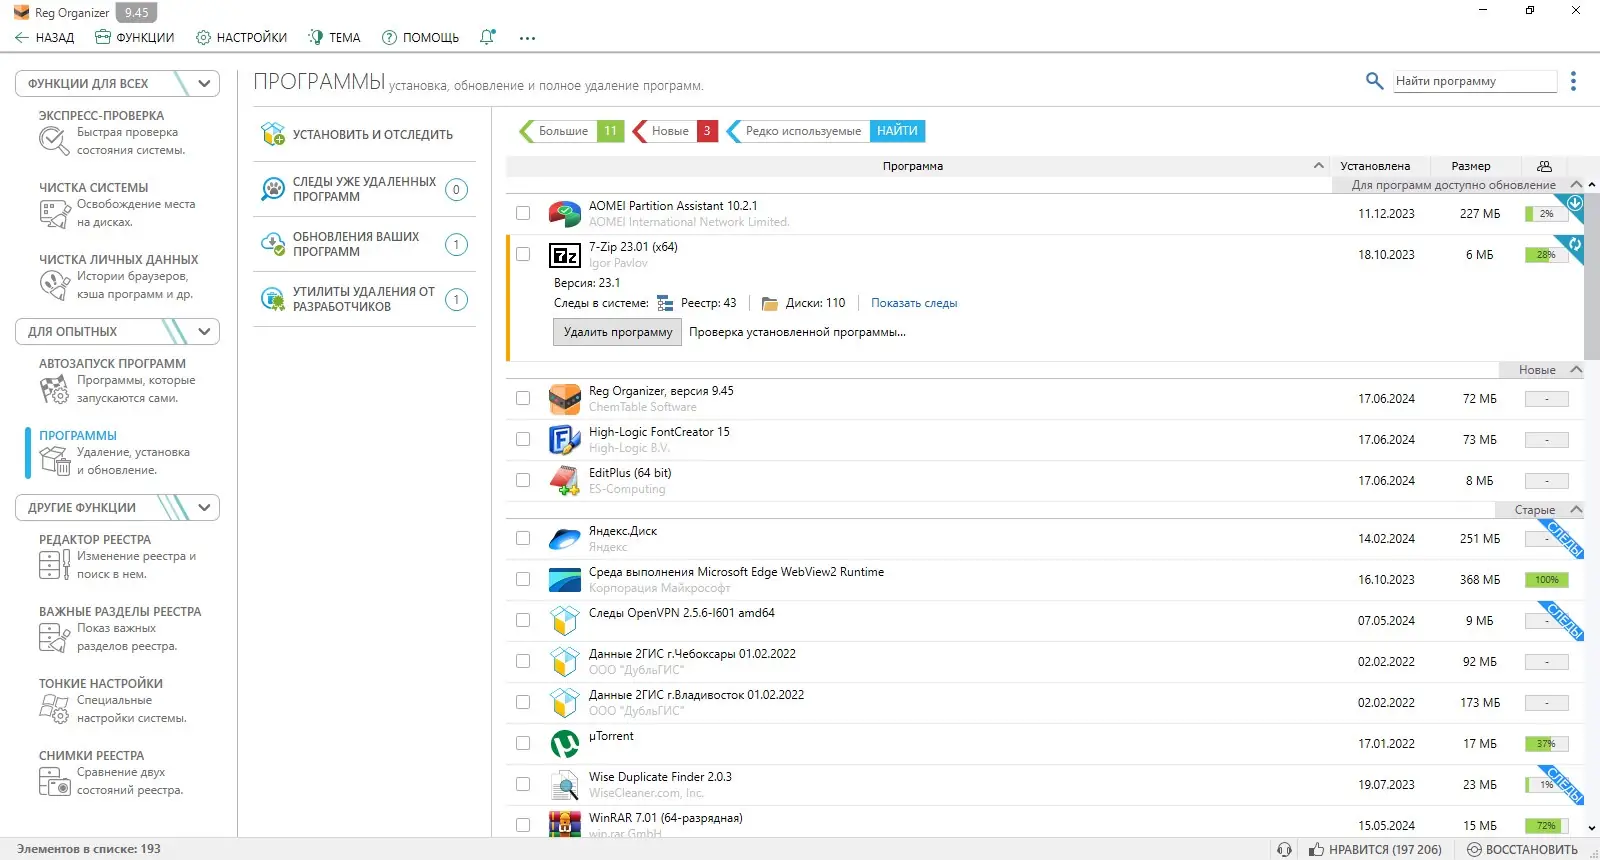The image size is (1600, 860).
Task: Select the Большие filter tab
Action: pyautogui.click(x=571, y=131)
